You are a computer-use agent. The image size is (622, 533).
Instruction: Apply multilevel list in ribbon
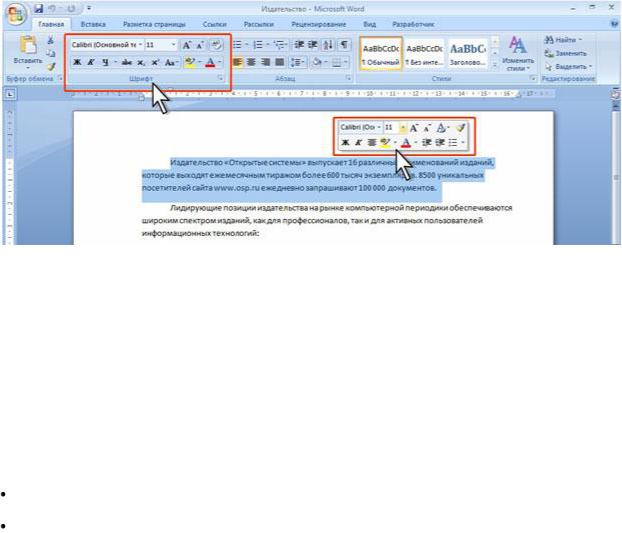(279, 45)
